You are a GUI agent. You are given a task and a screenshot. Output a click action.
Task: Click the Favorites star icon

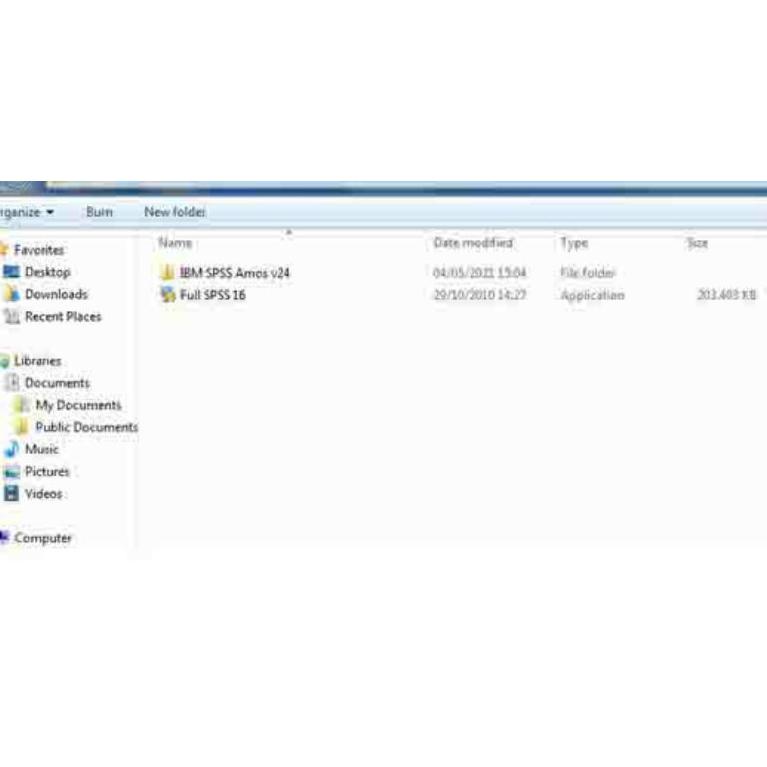pyautogui.click(x=4, y=249)
